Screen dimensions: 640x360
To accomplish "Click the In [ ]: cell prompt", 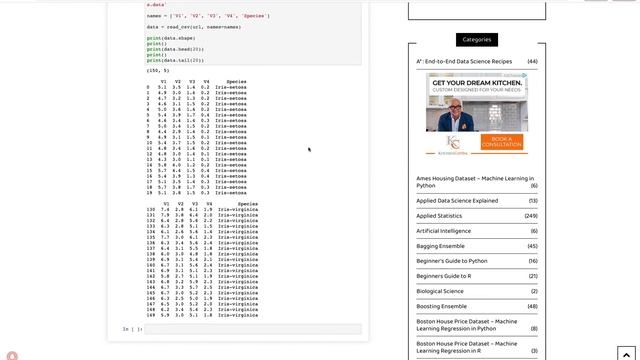I will pos(132,329).
